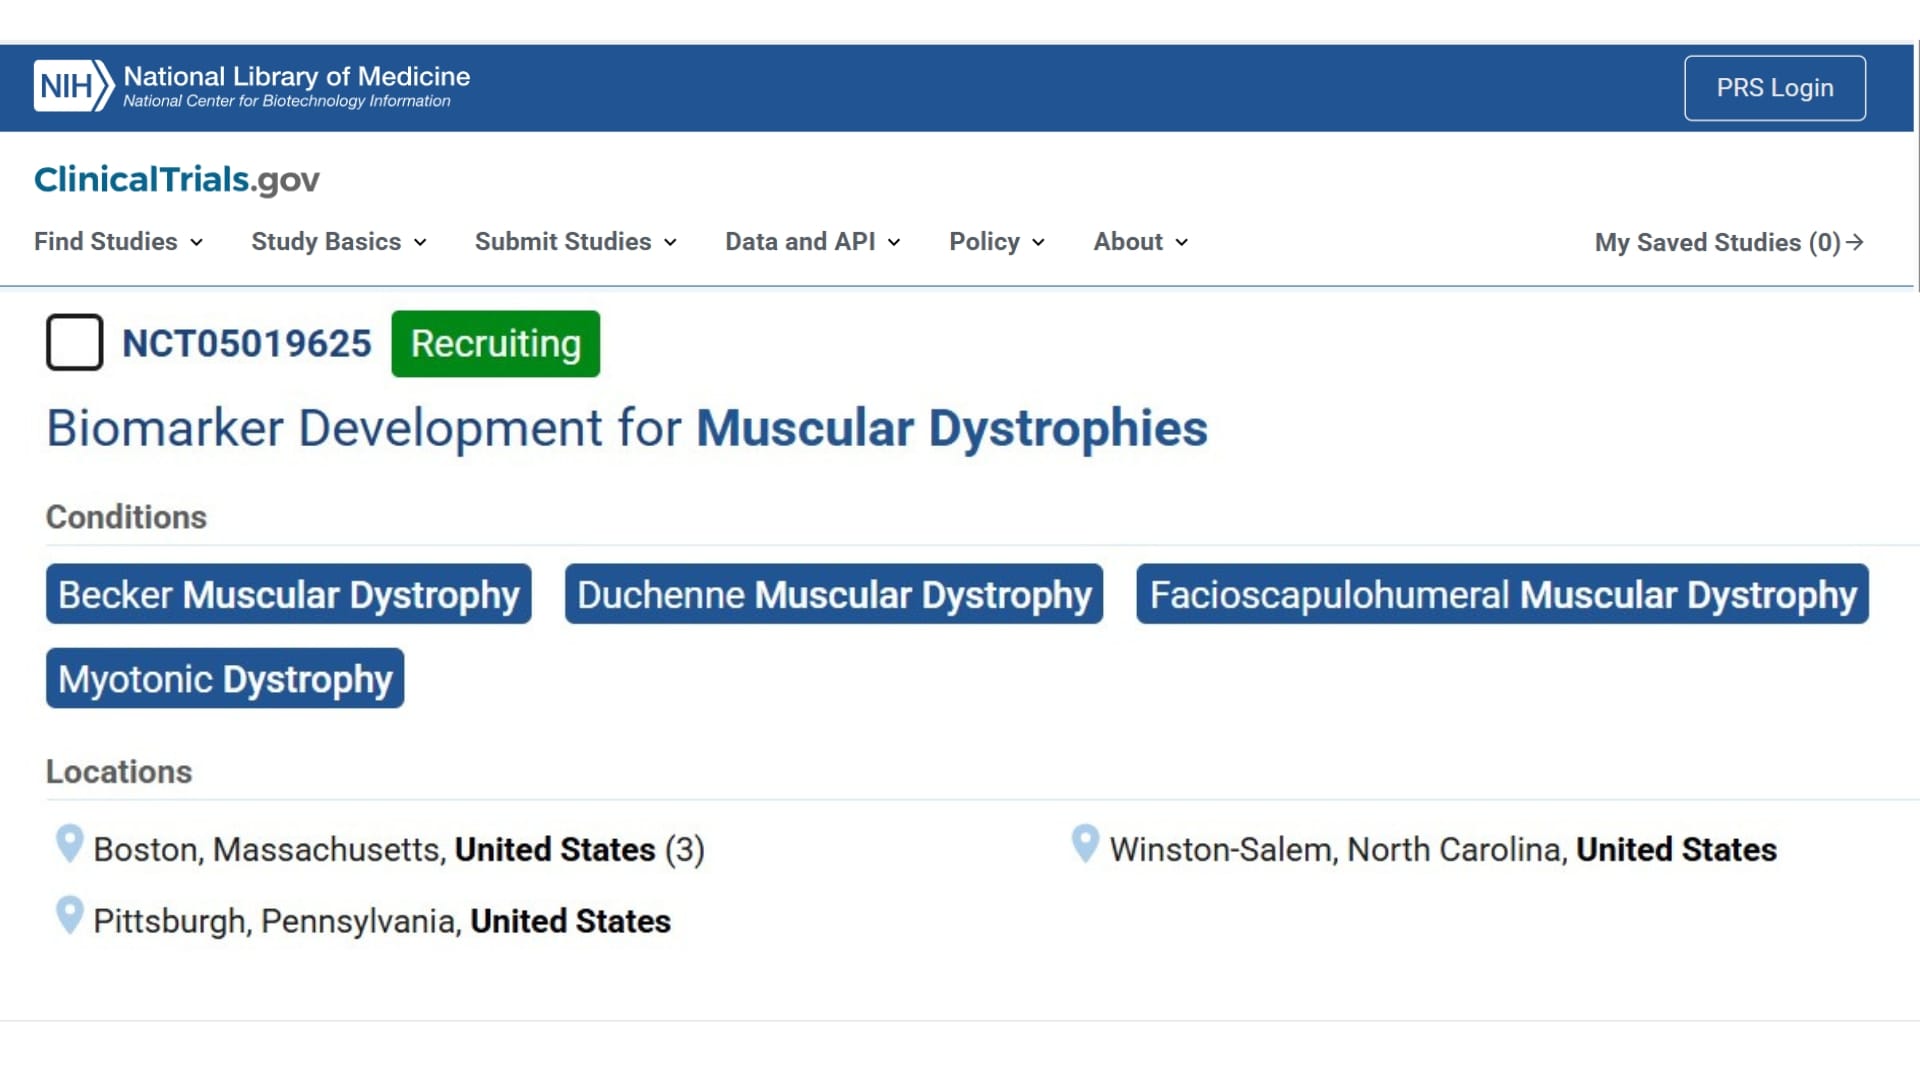Tick the checkbox beside NCT05019625
The height and width of the screenshot is (1080, 1920).
click(x=75, y=343)
